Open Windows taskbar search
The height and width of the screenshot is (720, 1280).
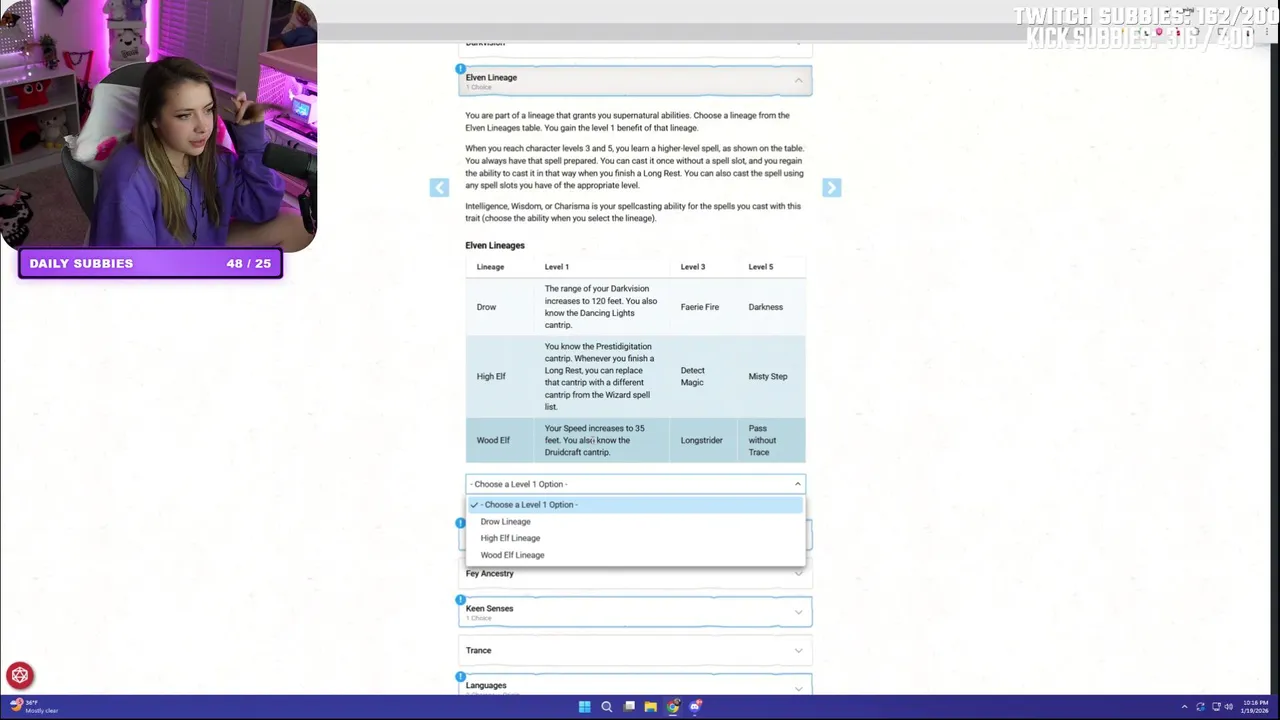(x=606, y=707)
